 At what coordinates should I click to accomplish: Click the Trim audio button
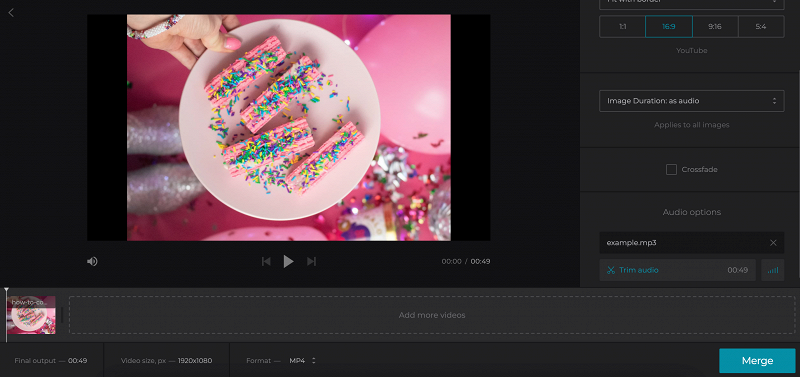(x=677, y=270)
